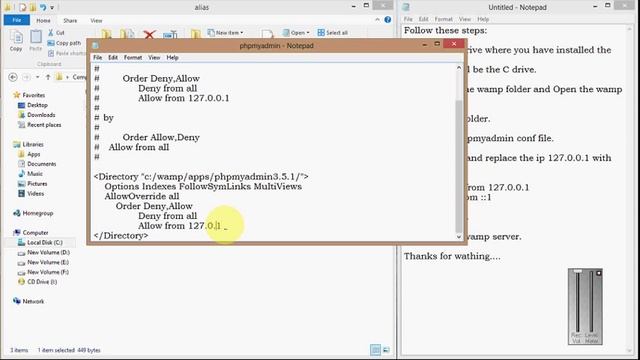Screen dimensions: 640x360
Task: Select the Cut command in Explorer ribbon
Action: coord(56,33)
